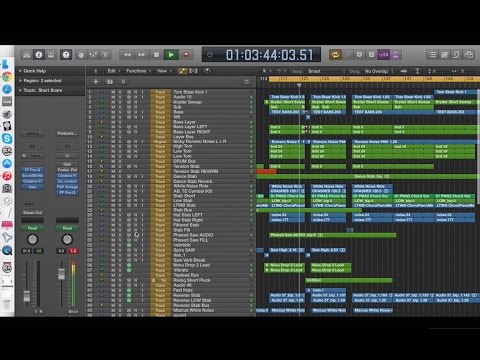480x360 pixels.
Task: Open the Catch playhead filter button
Action: pyautogui.click(x=207, y=71)
